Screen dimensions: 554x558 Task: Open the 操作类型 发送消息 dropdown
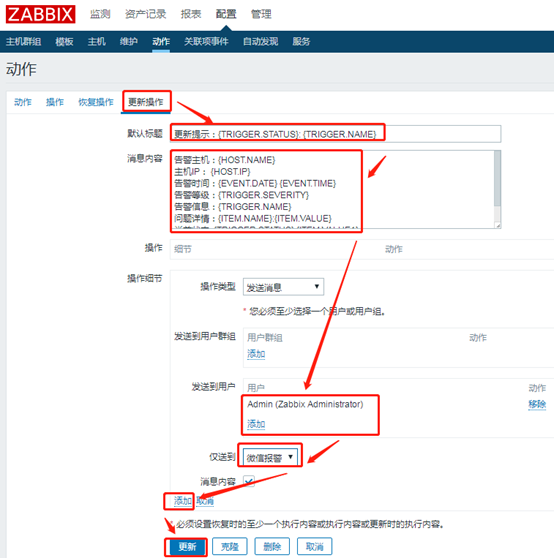tap(283, 287)
